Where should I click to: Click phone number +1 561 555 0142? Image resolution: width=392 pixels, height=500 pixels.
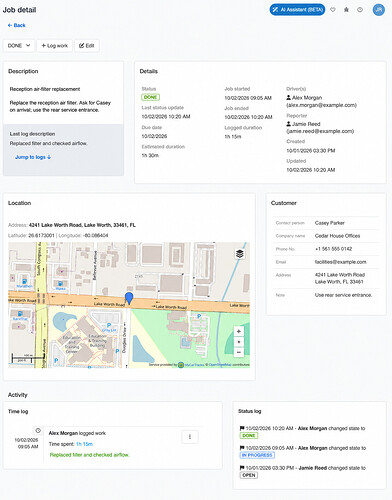pos(333,249)
